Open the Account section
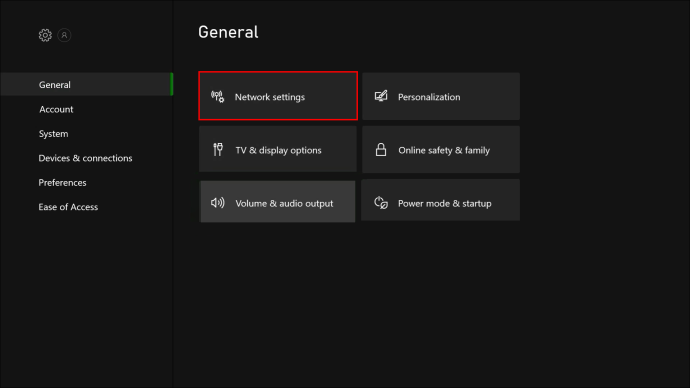The width and height of the screenshot is (690, 388). pos(56,109)
